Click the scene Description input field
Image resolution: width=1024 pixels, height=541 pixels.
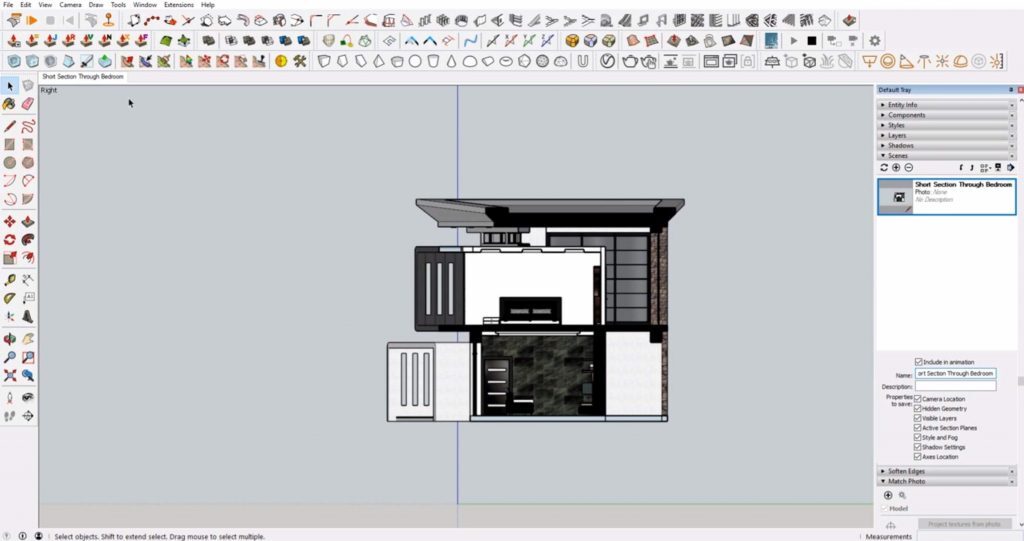point(955,386)
